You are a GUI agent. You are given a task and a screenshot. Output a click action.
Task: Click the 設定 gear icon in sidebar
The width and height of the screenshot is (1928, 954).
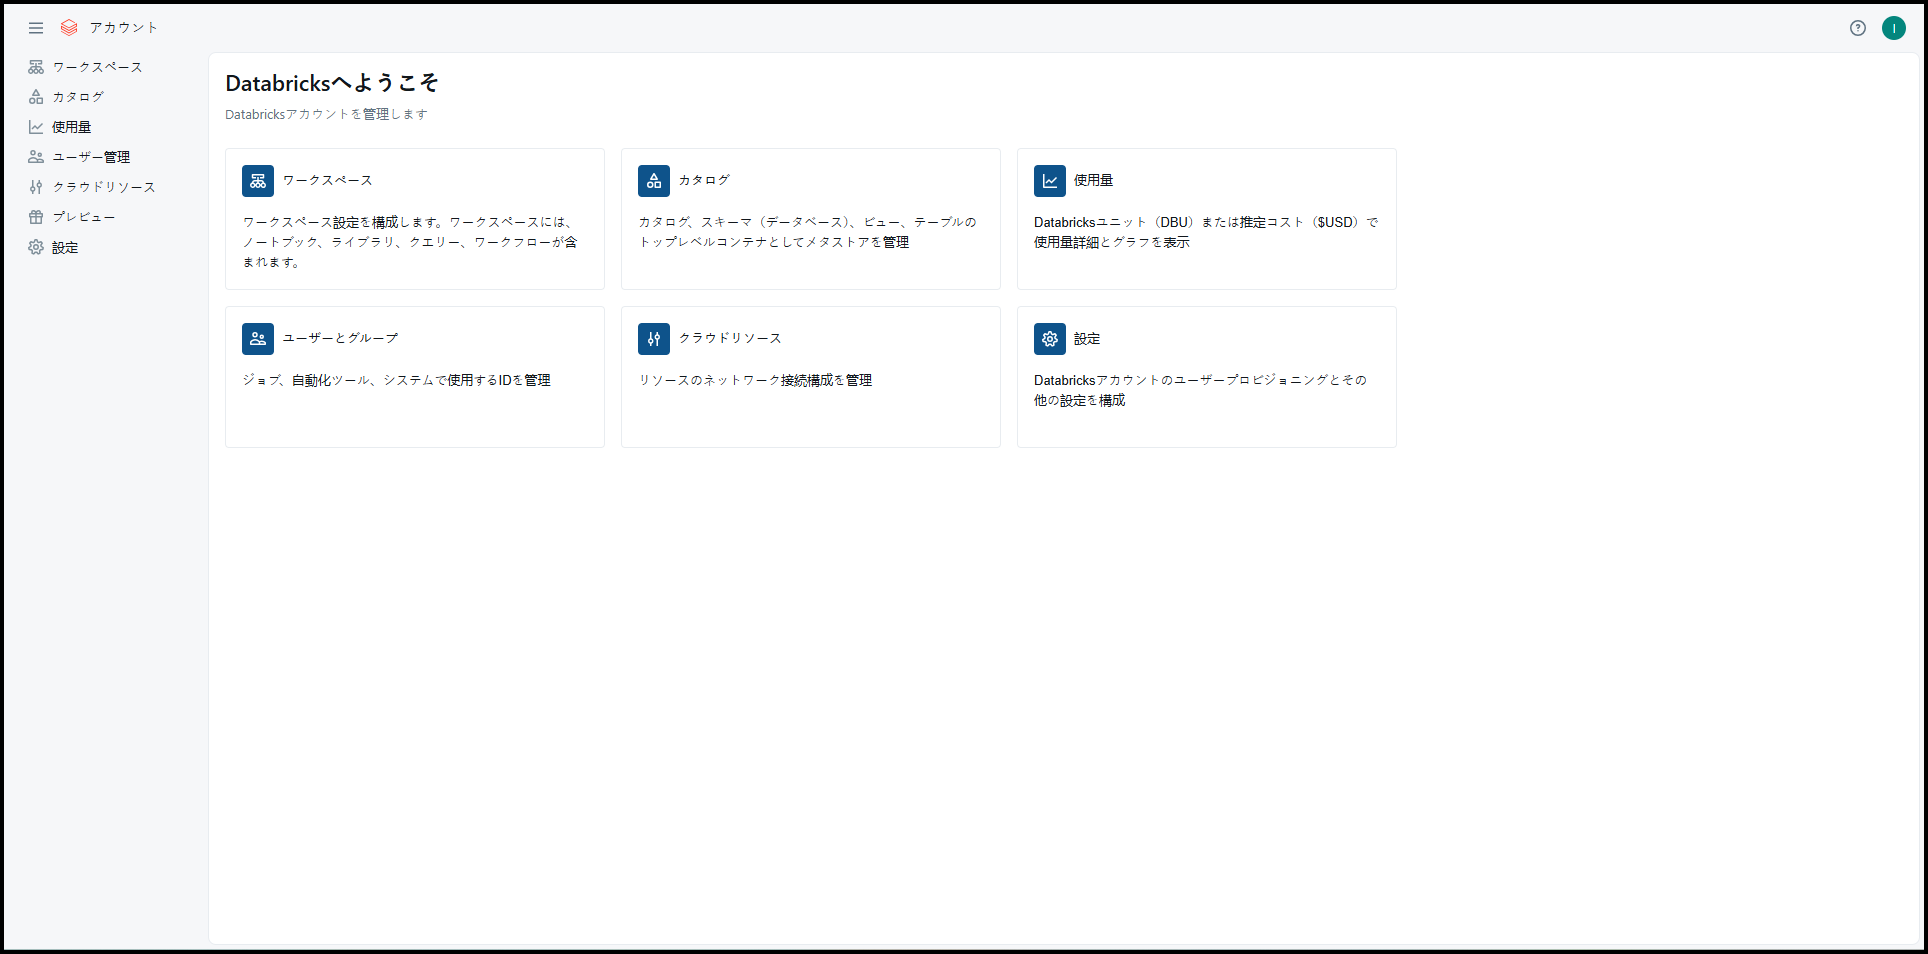click(36, 247)
